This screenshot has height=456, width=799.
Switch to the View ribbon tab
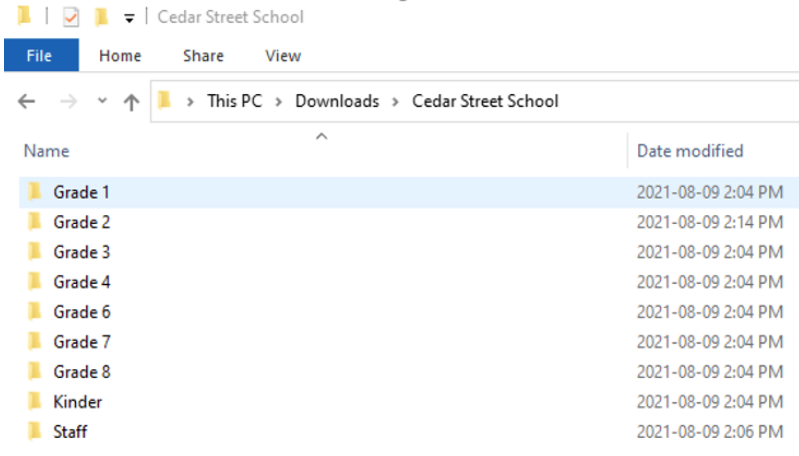pyautogui.click(x=283, y=56)
